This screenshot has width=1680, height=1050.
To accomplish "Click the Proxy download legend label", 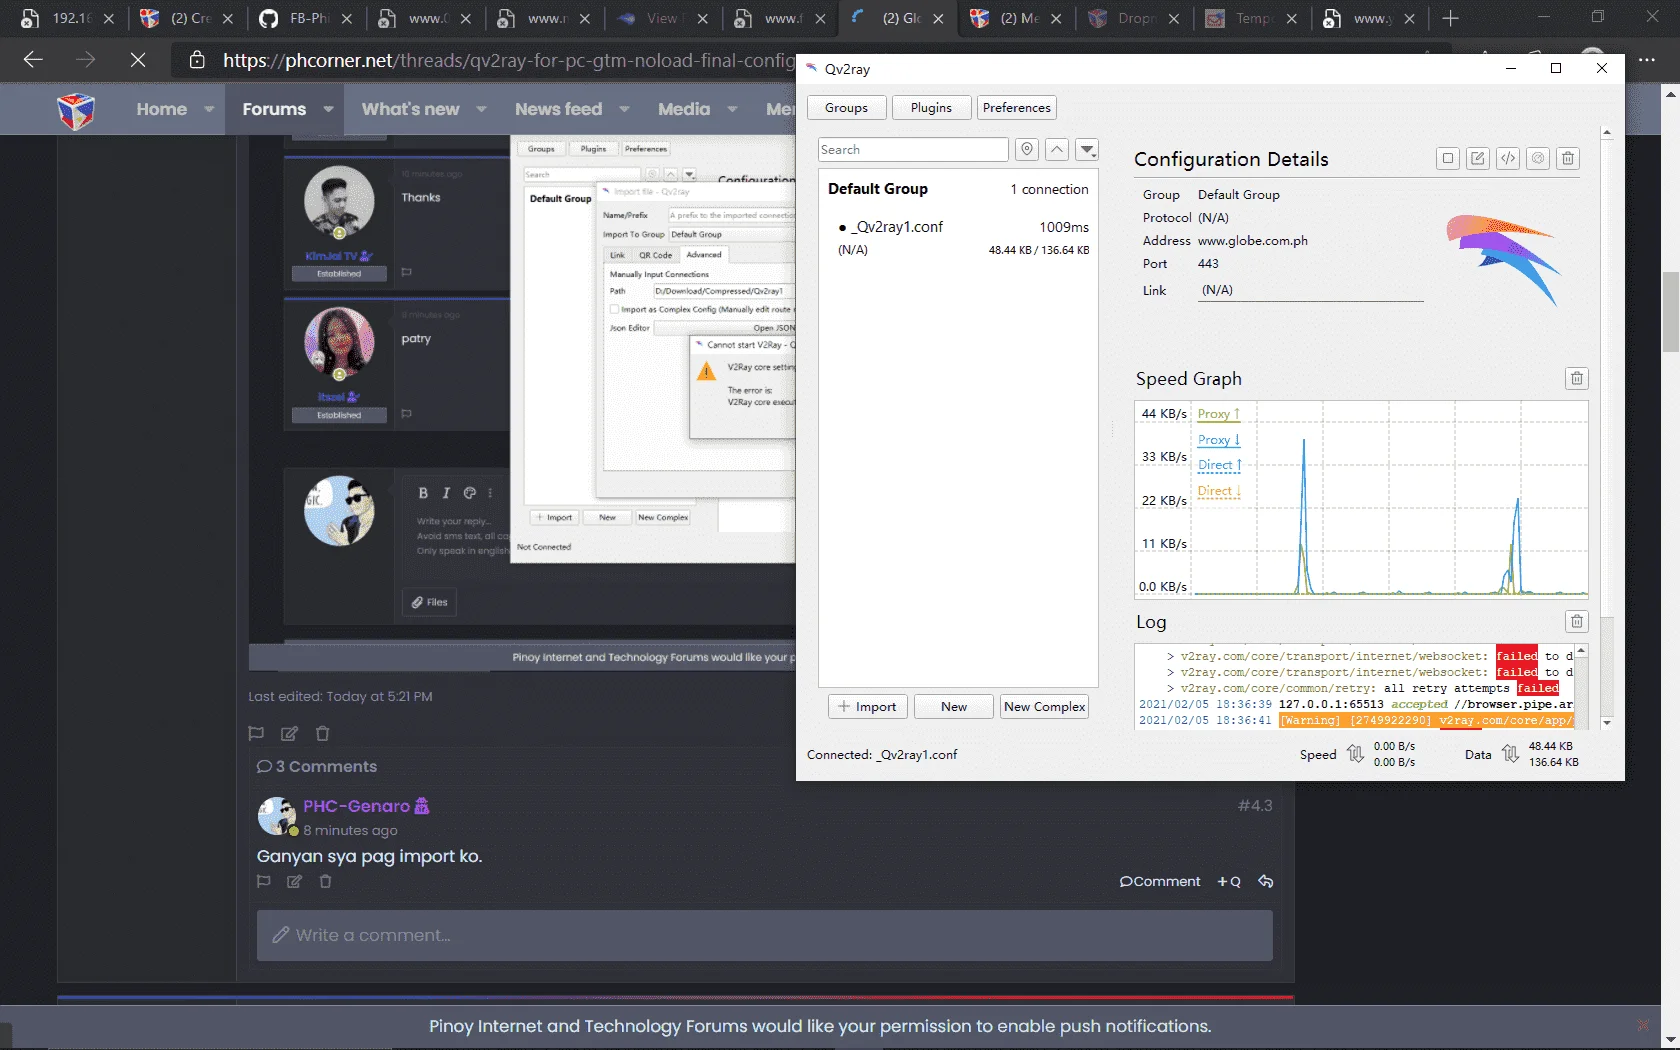I will [1218, 440].
